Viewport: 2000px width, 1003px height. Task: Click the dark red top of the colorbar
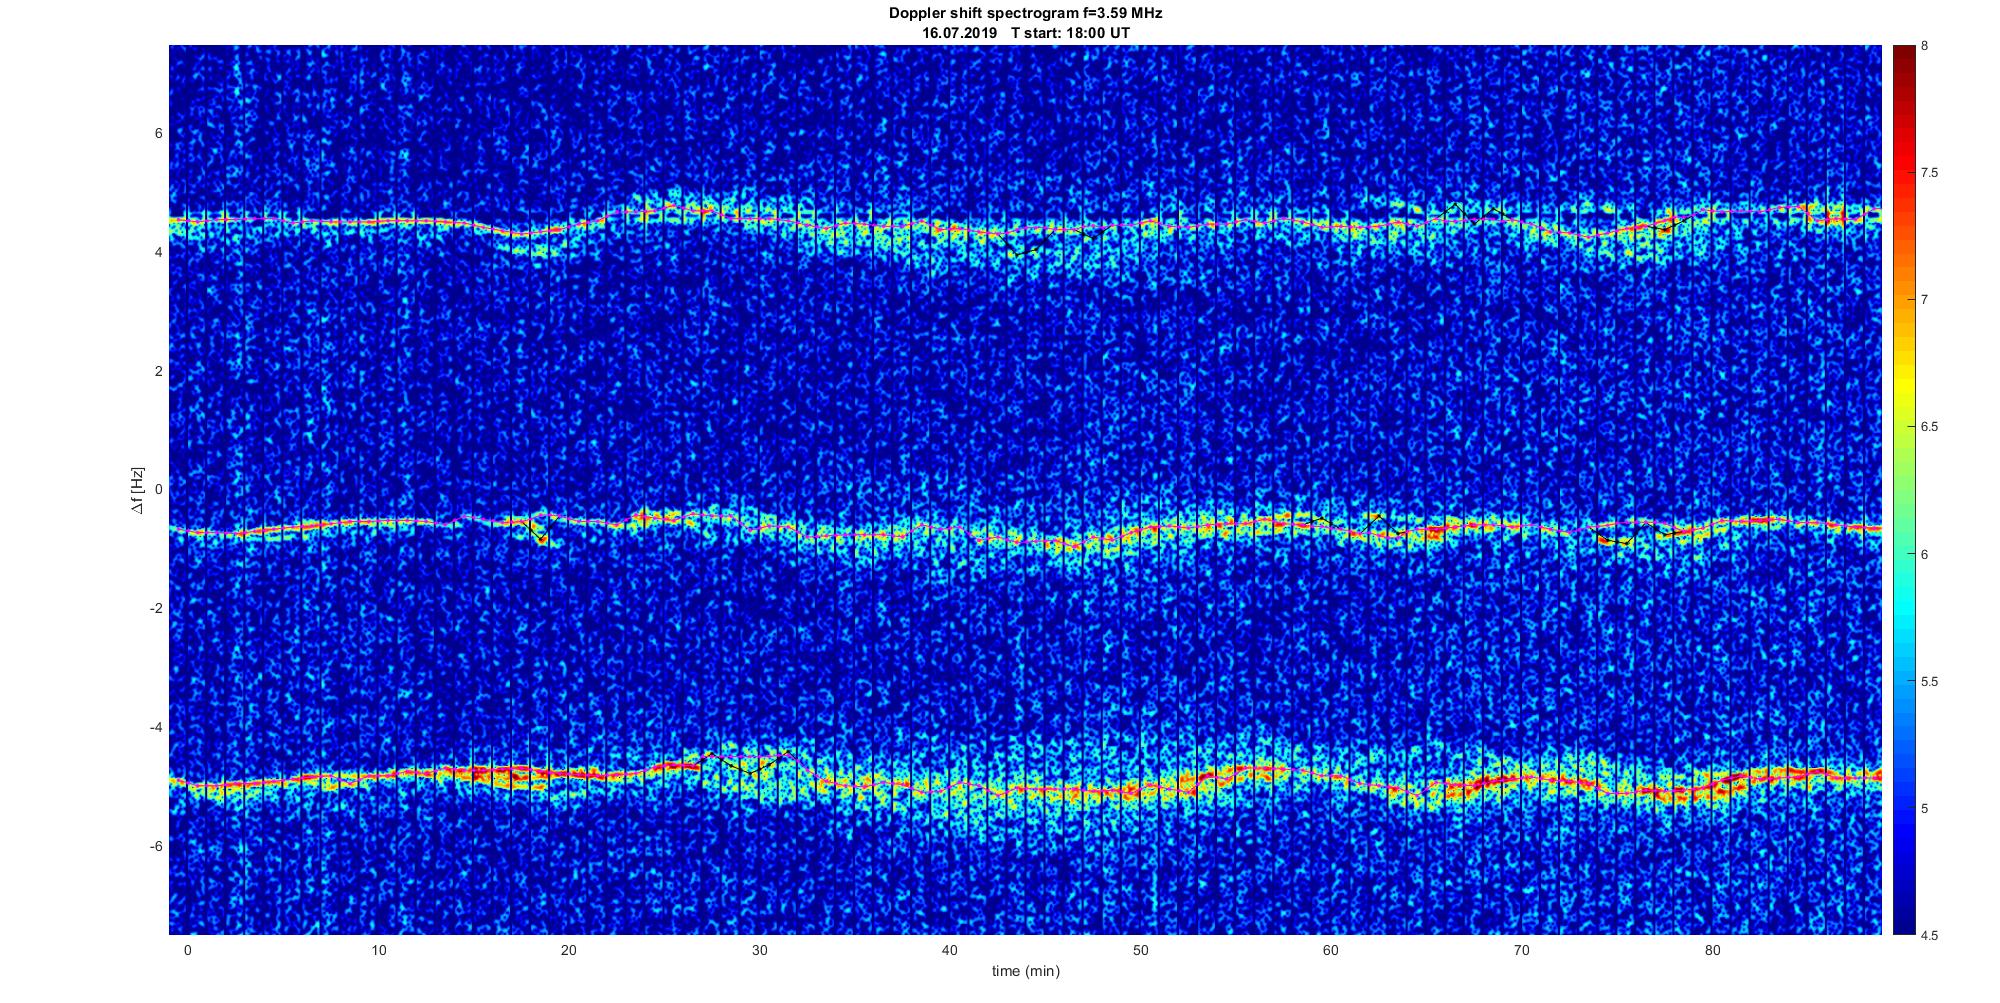[x=1903, y=60]
